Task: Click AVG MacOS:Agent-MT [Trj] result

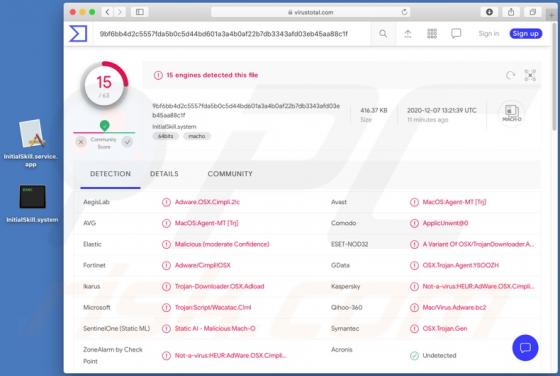Action: point(206,223)
